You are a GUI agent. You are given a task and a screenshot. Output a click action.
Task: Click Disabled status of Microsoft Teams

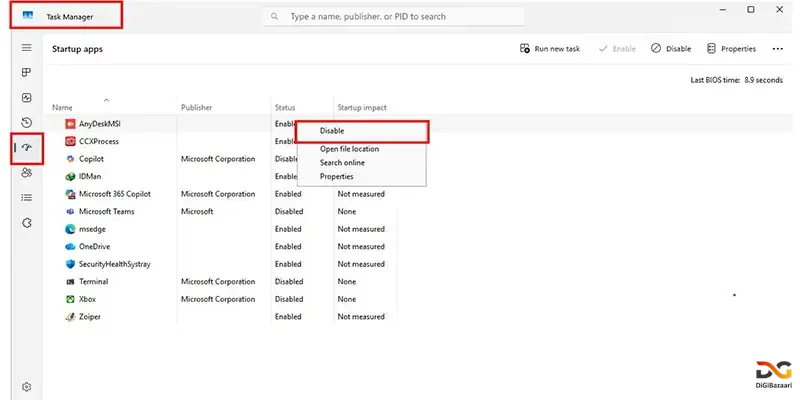pos(289,211)
